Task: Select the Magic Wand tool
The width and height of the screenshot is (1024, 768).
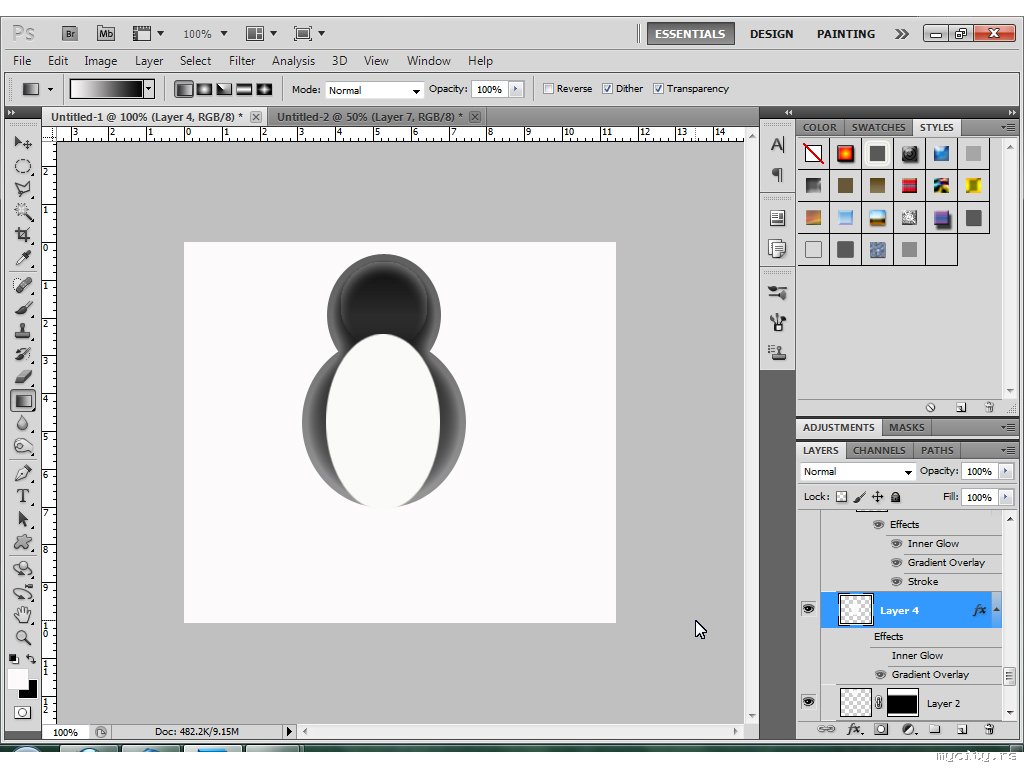Action: pos(22,212)
